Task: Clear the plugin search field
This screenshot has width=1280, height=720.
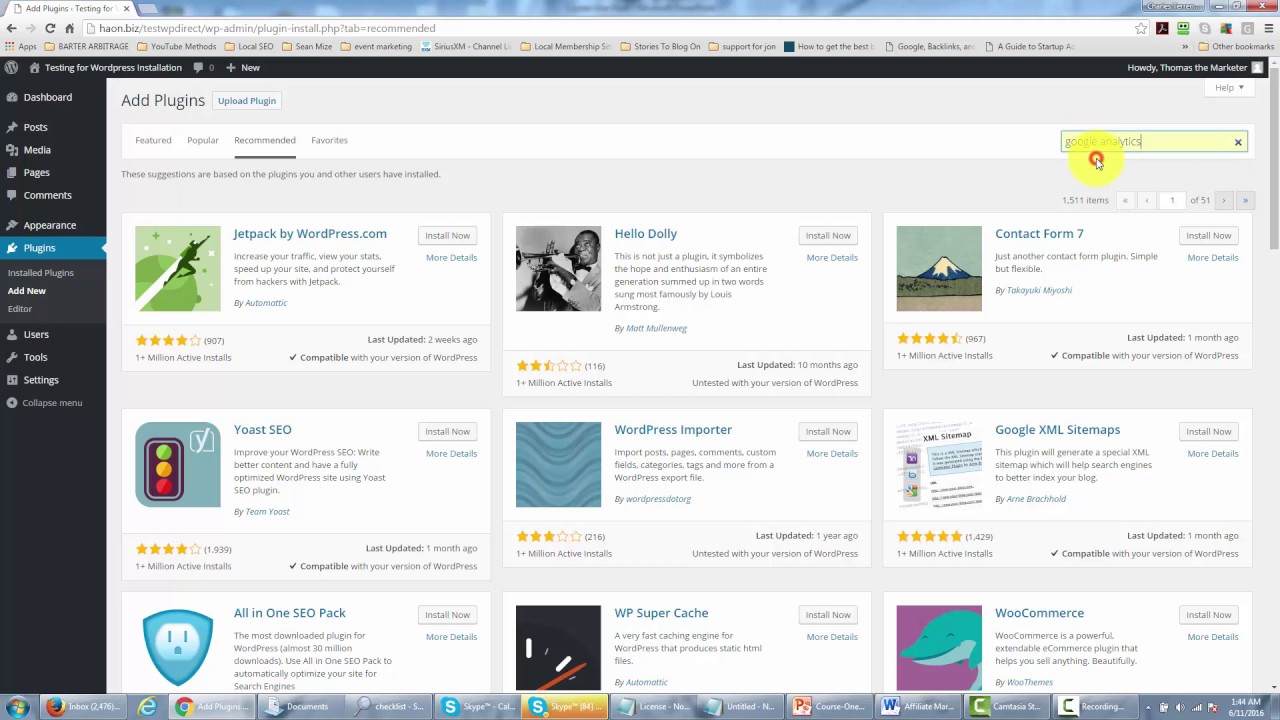Action: point(1238,142)
